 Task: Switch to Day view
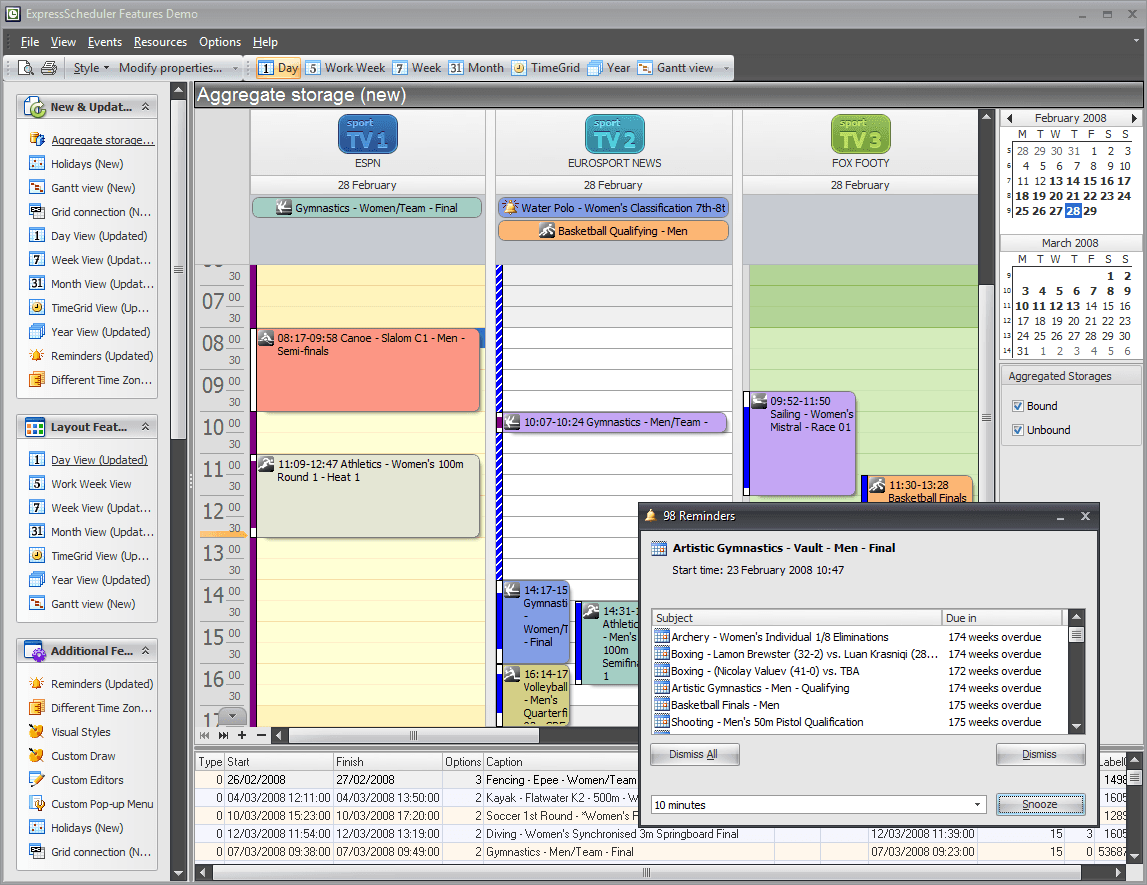coord(279,68)
